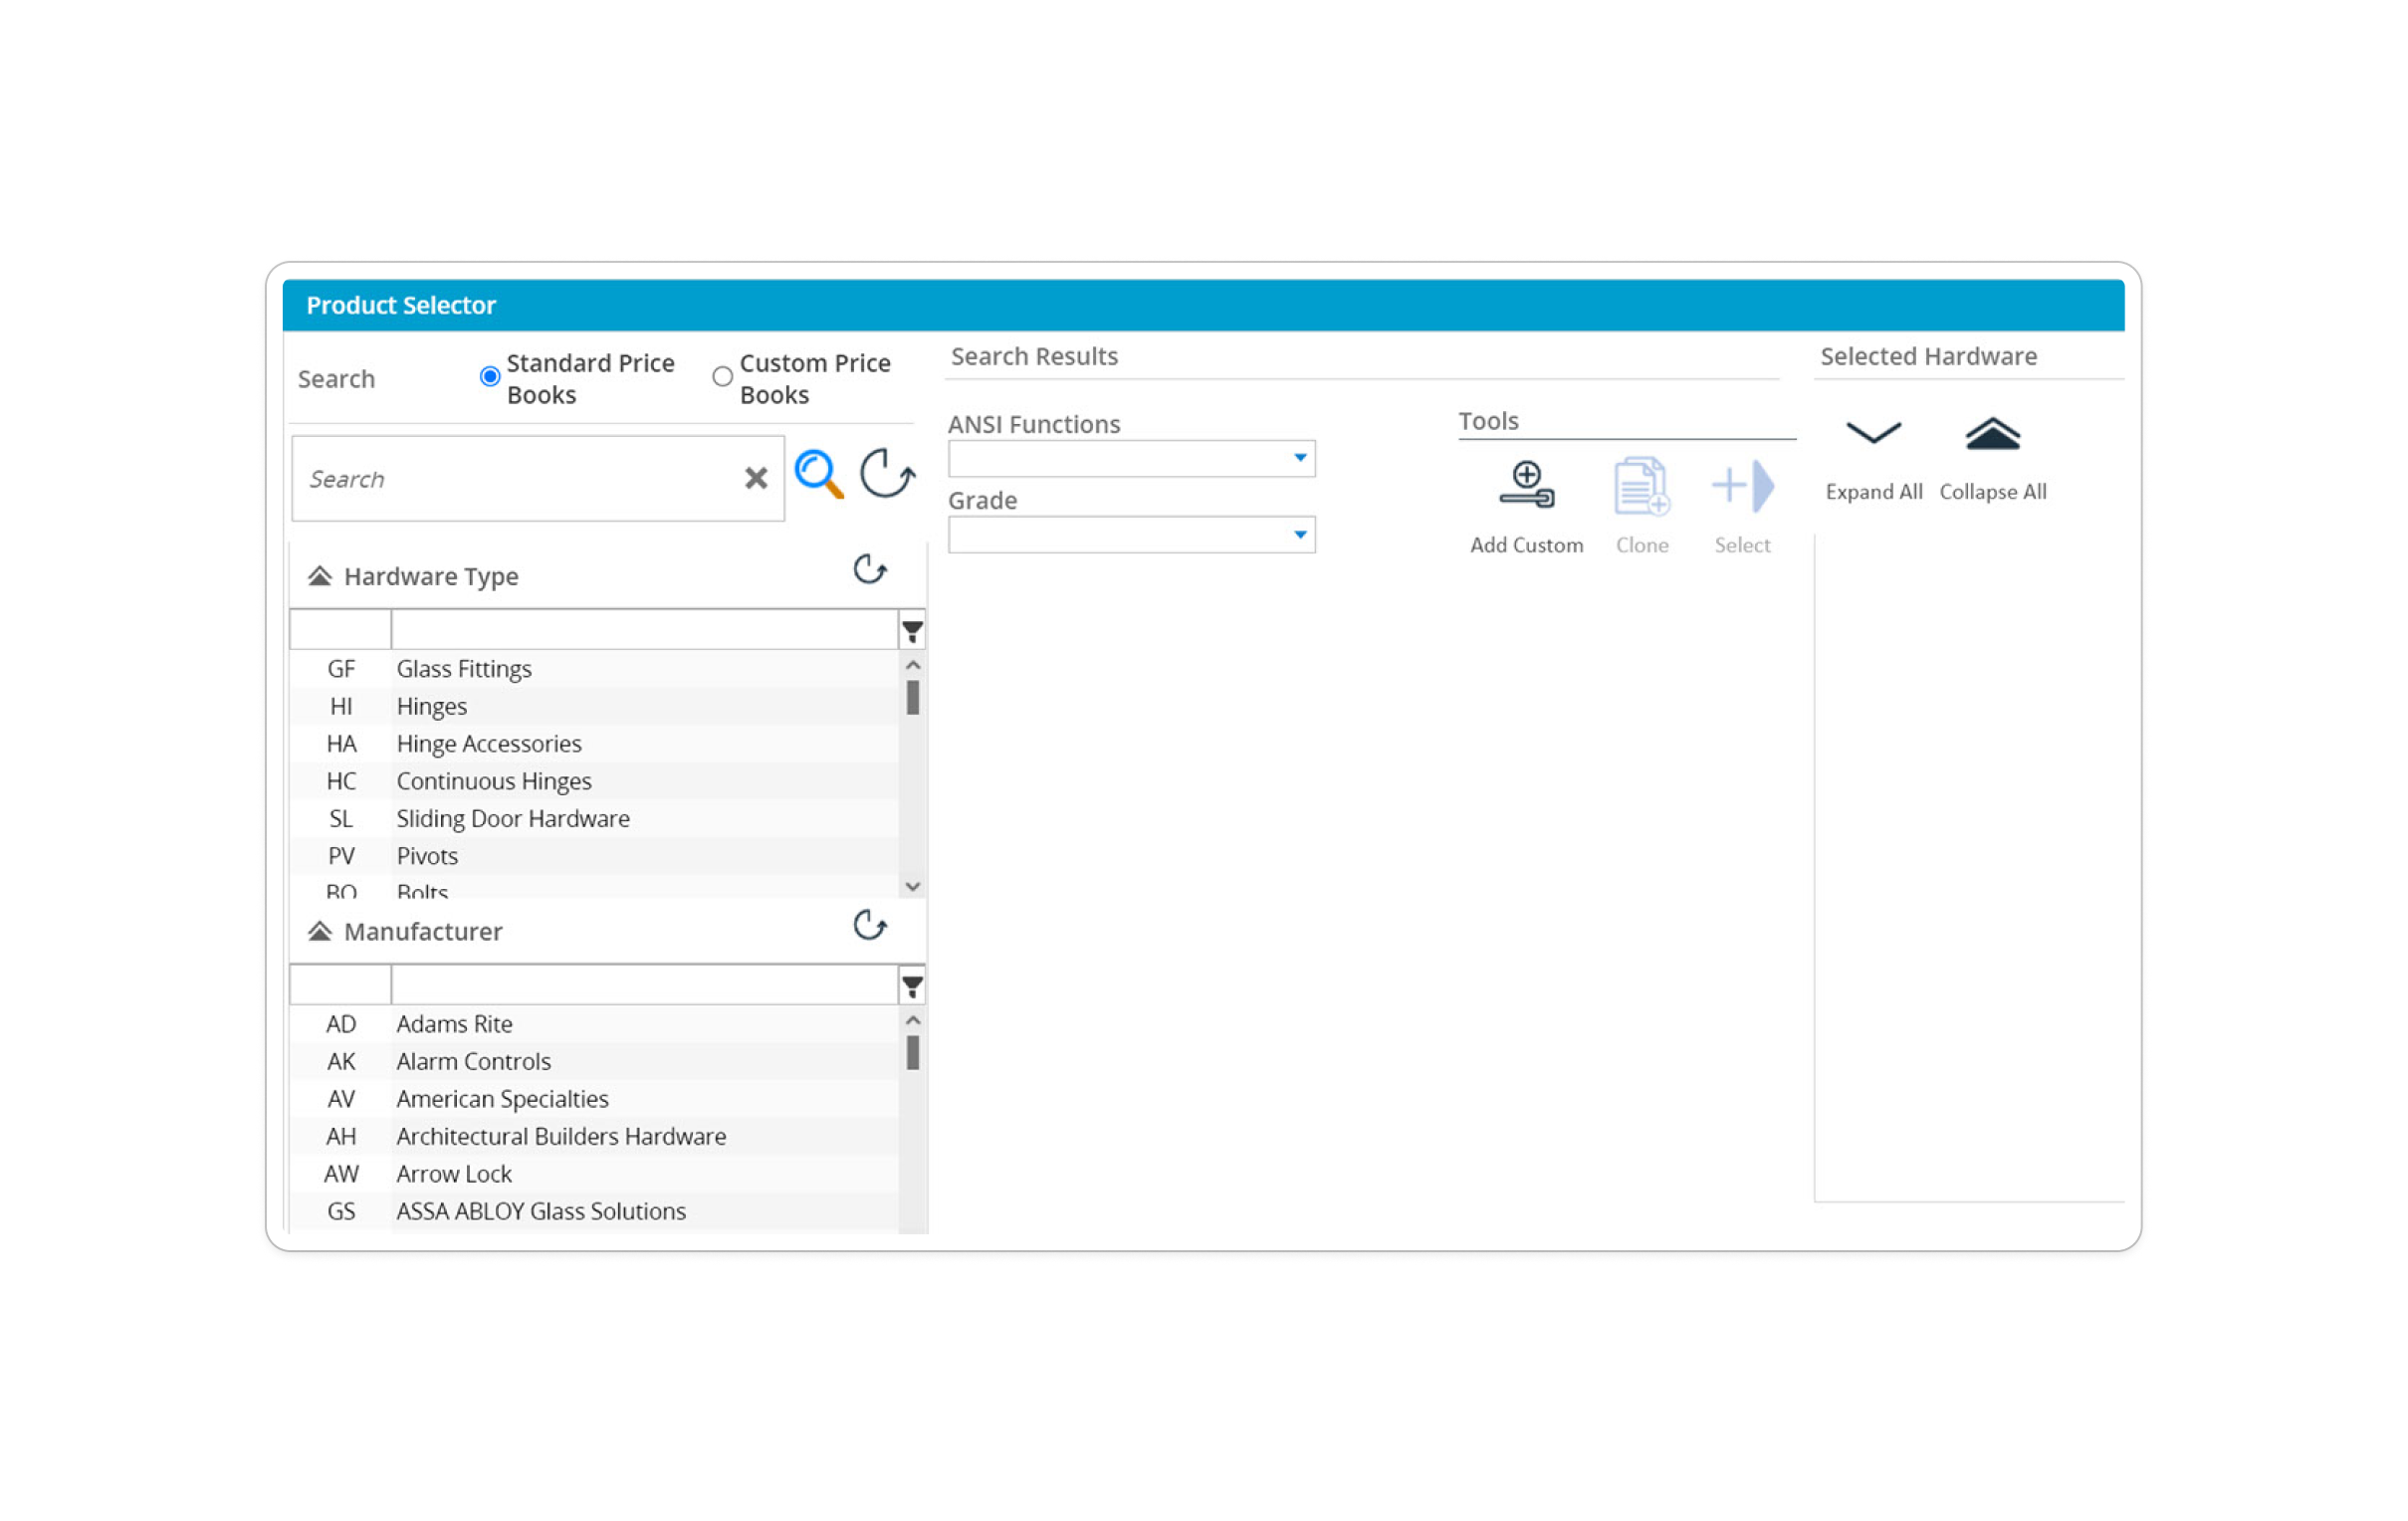Click the Add Custom tool
The width and height of the screenshot is (2408, 1521).
1526,507
